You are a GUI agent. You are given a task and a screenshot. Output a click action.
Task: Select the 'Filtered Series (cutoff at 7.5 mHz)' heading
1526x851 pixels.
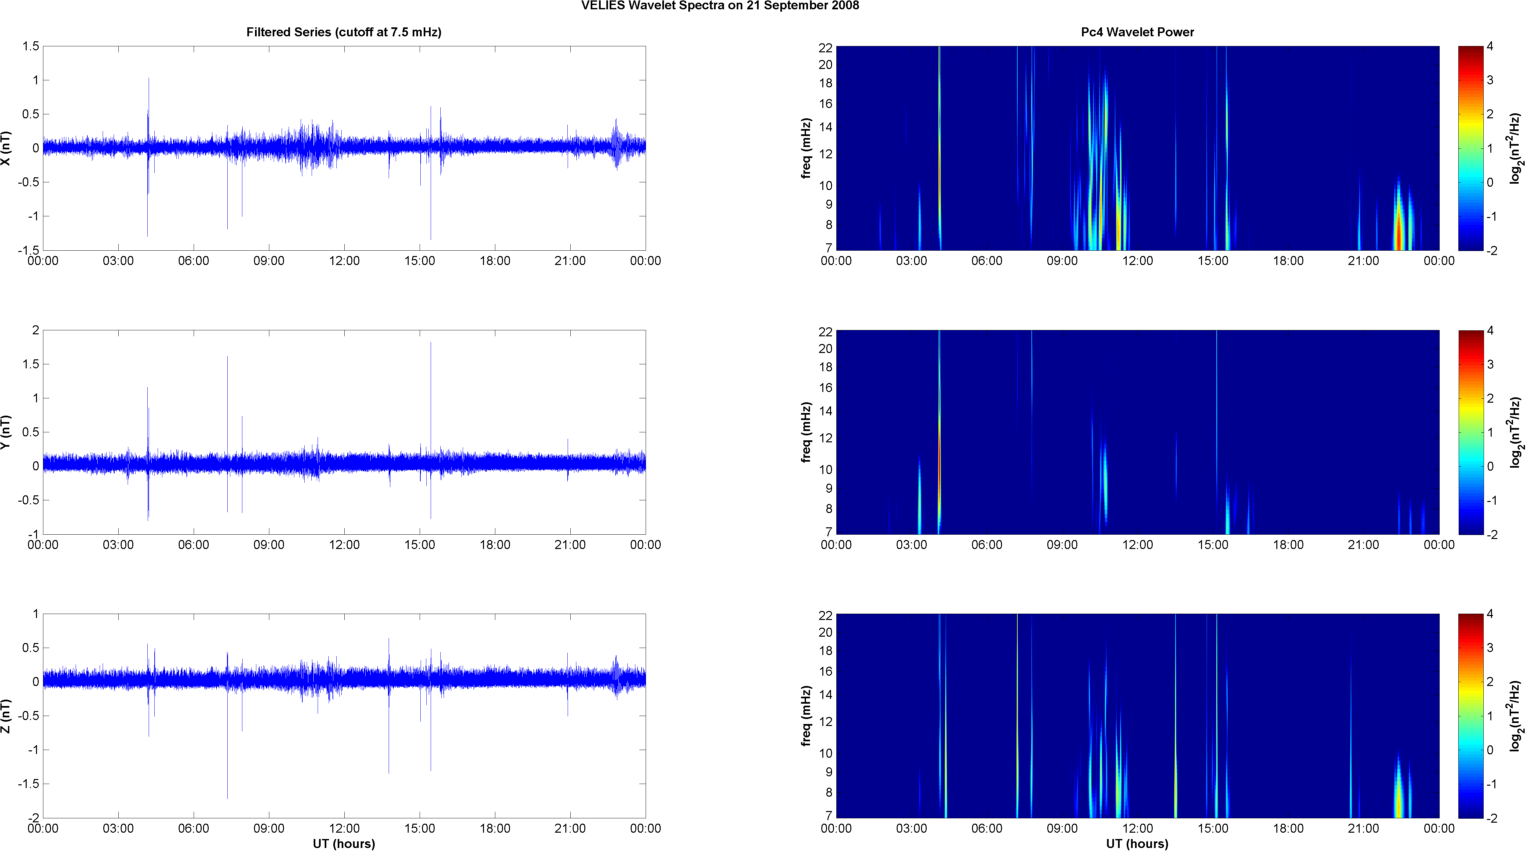coord(344,32)
